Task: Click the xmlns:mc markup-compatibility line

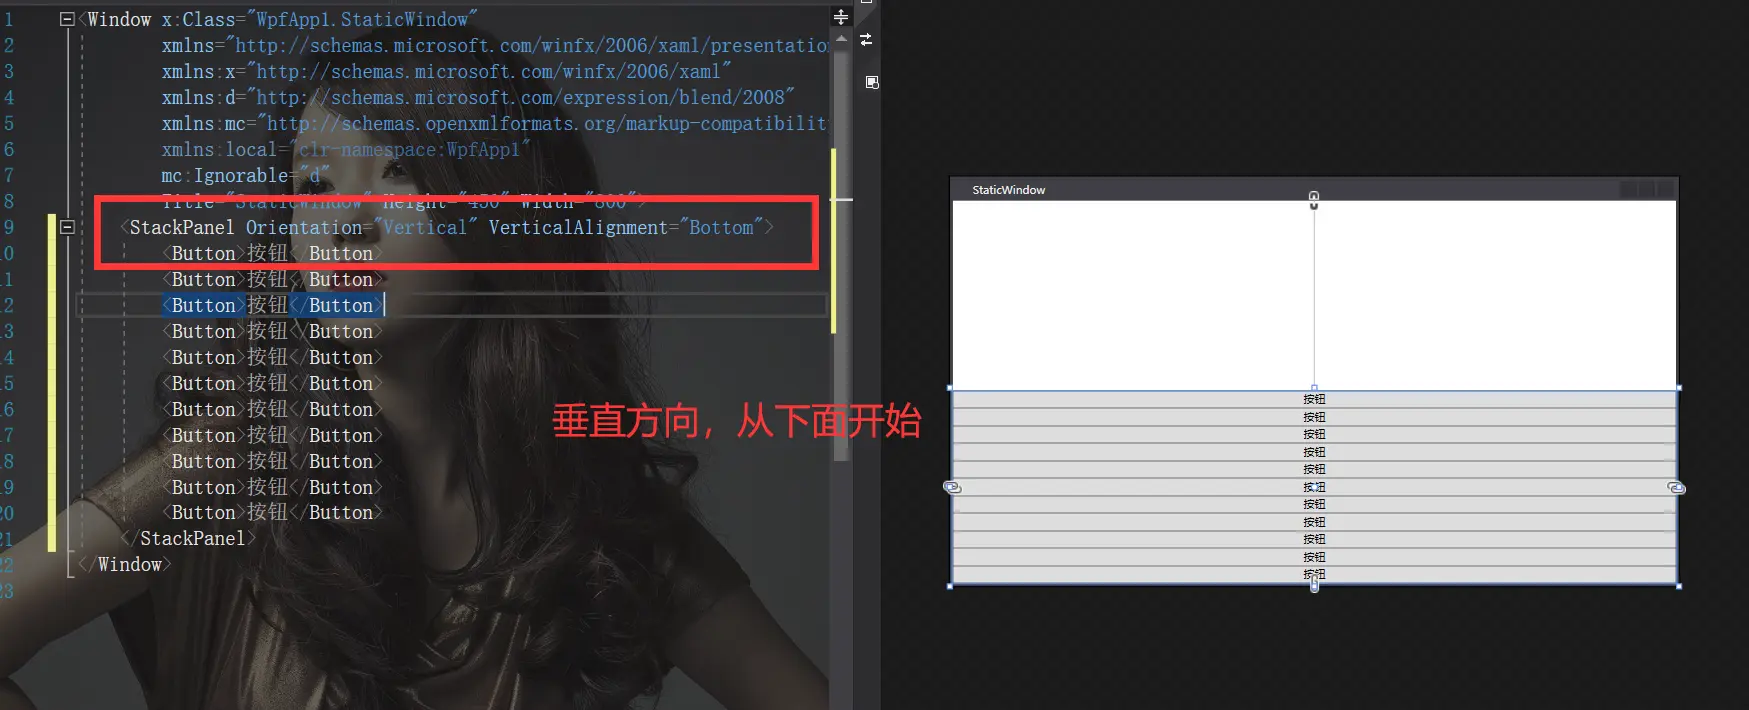Action: [x=495, y=123]
